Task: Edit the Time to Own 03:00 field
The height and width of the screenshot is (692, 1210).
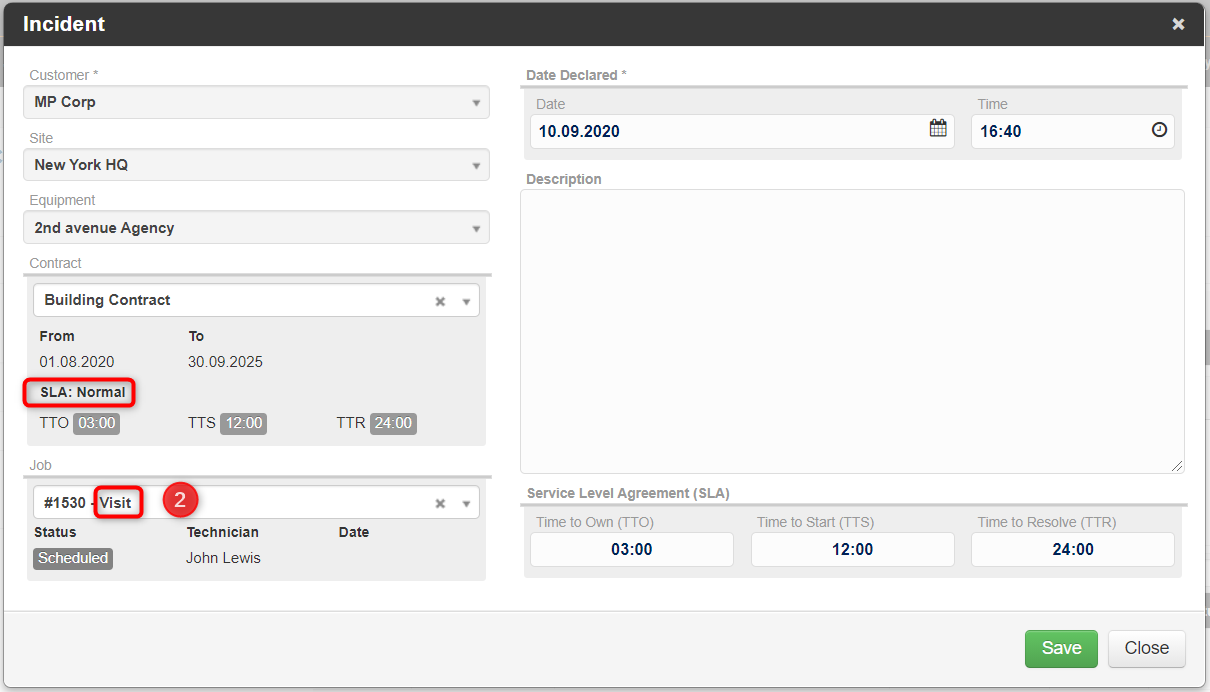Action: 632,549
